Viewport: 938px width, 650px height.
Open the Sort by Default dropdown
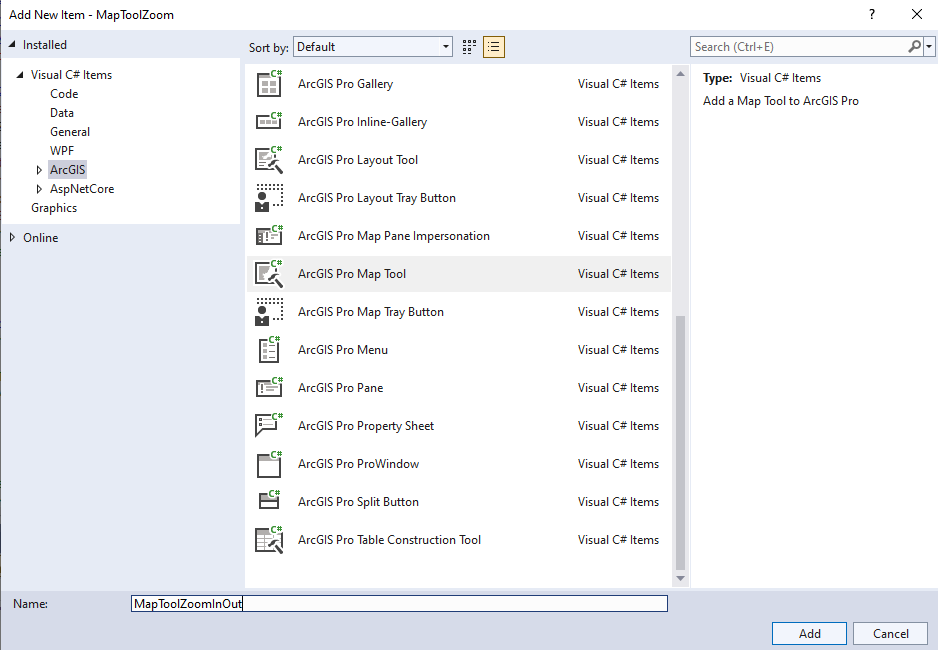pos(373,47)
